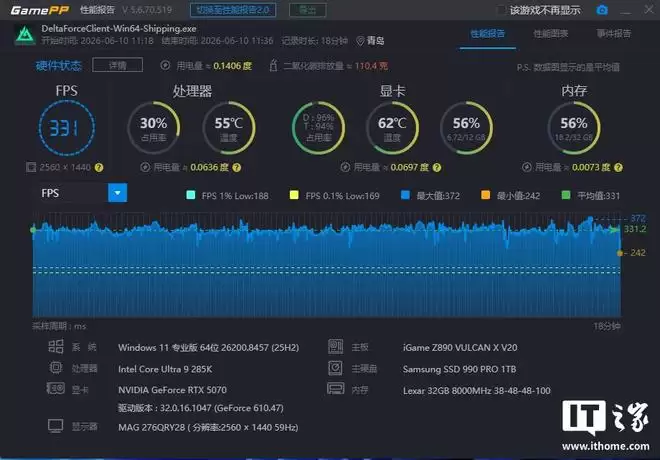Click the Samsung SSD 990 PRO 1TB text
The width and height of the screenshot is (660, 460).
[459, 369]
